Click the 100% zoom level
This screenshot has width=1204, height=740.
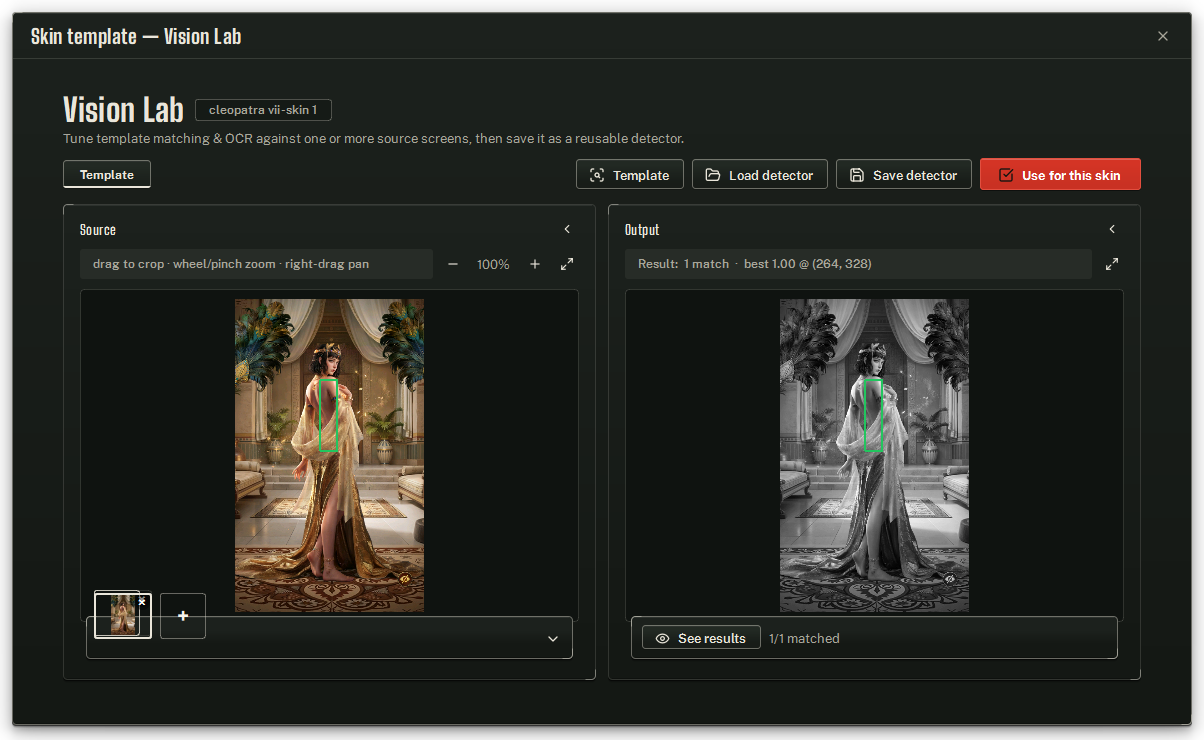tap(493, 264)
